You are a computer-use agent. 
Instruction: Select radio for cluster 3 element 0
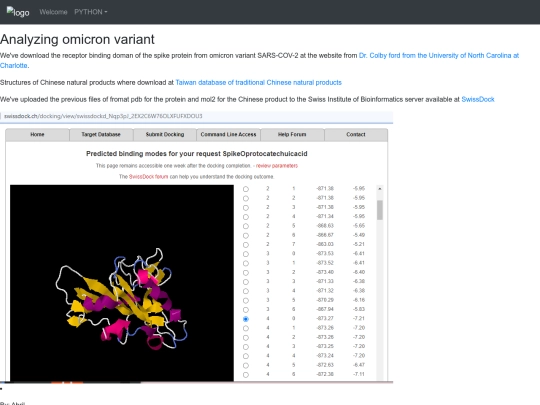[246, 254]
